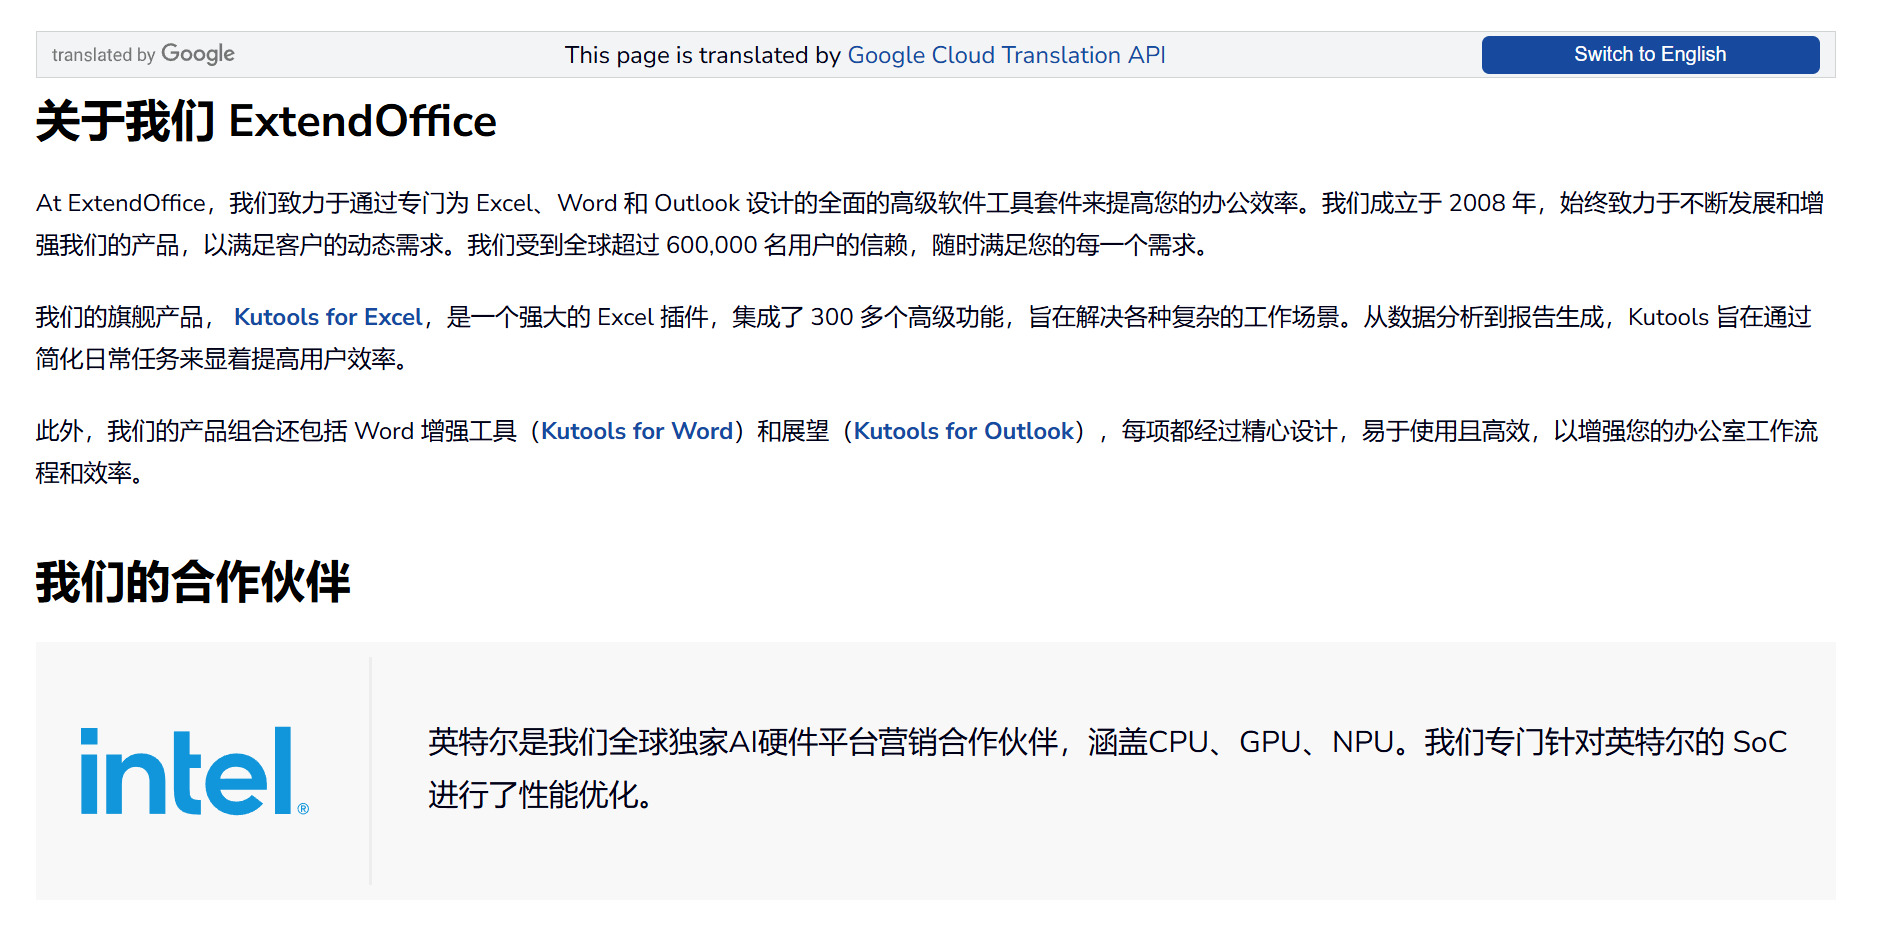Click the 我们的合作伙伴 heading
This screenshot has width=1879, height=944.
click(x=193, y=581)
